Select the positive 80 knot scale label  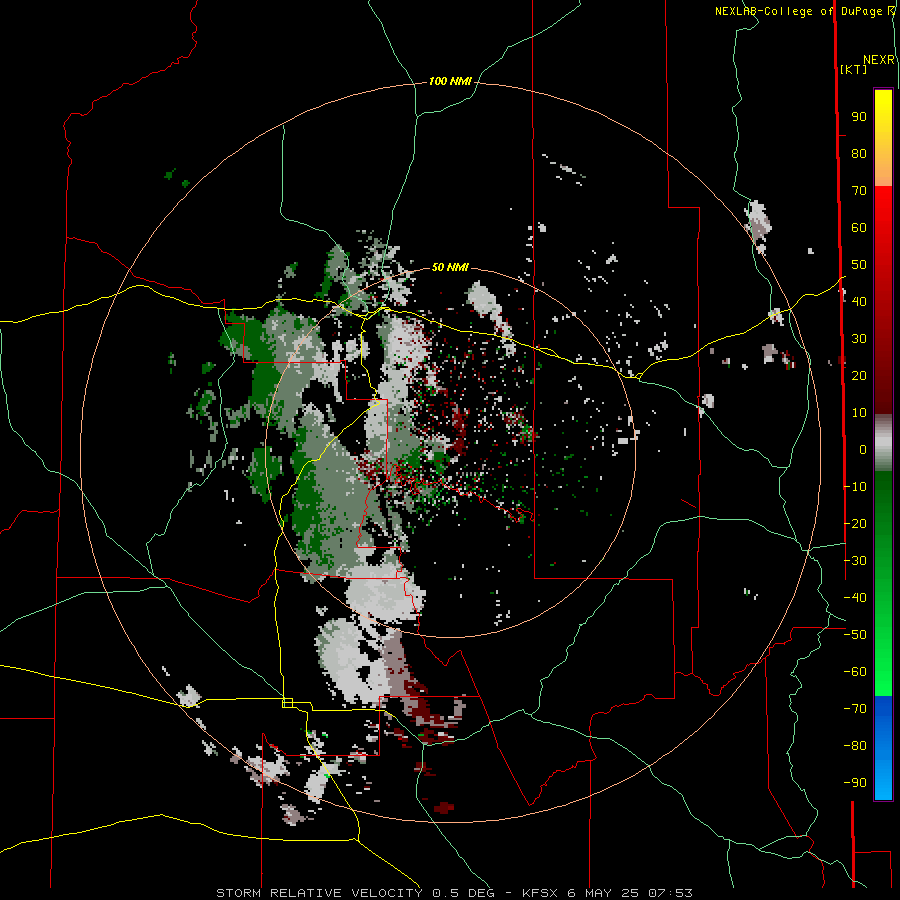[859, 154]
